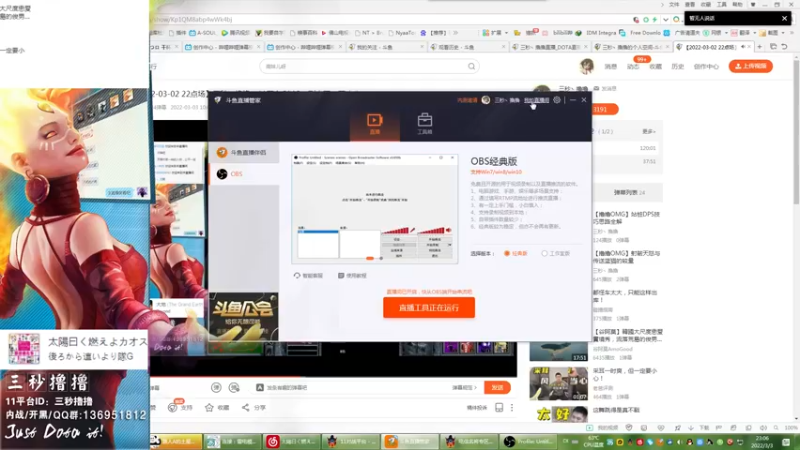Click the user avatar in Douyu assistant title bar
This screenshot has height=450, width=800.
pyautogui.click(x=486, y=100)
